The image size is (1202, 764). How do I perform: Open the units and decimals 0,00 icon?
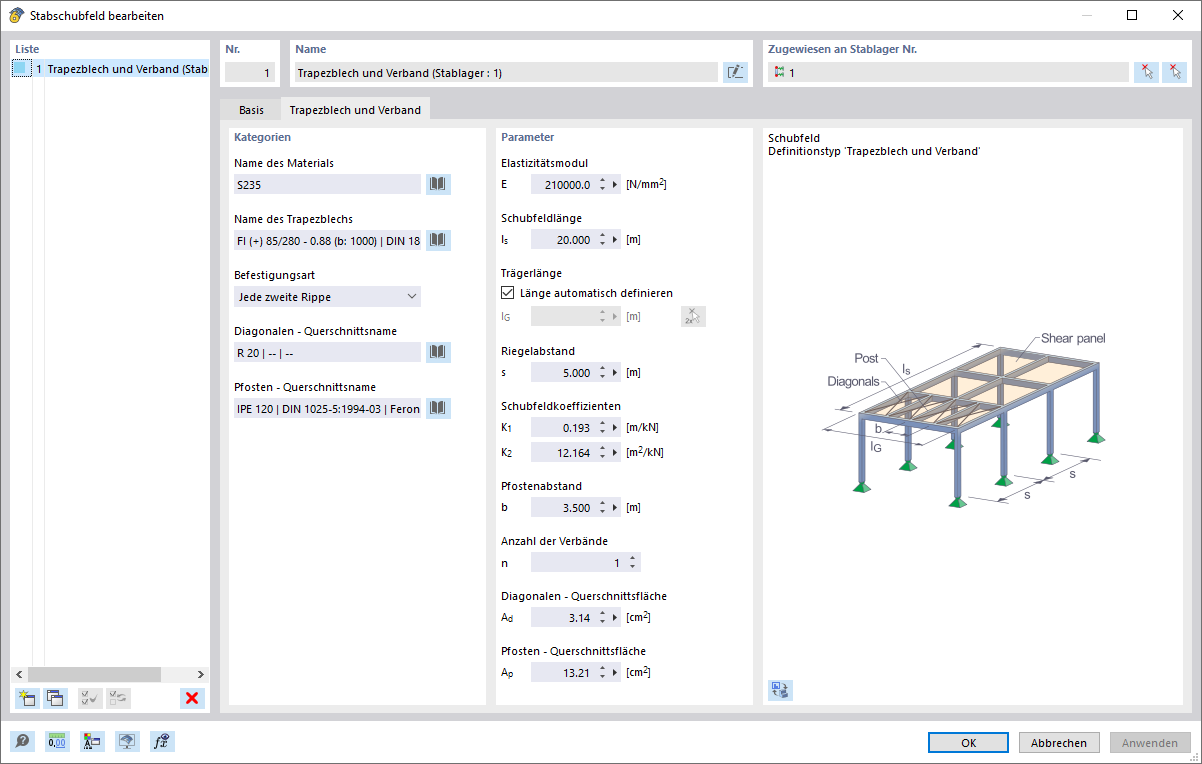57,741
